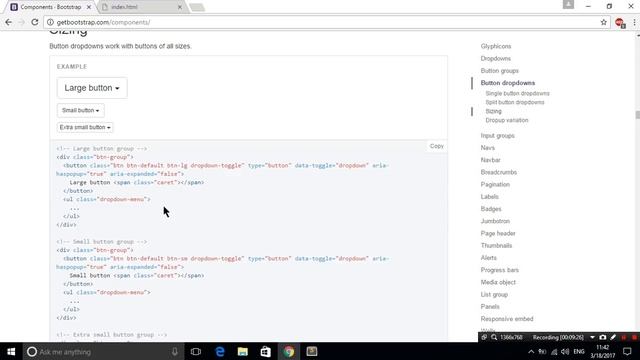Image resolution: width=640 pixels, height=360 pixels.
Task: Close the Components - Bootstrap tab
Action: pyautogui.click(x=89, y=7)
